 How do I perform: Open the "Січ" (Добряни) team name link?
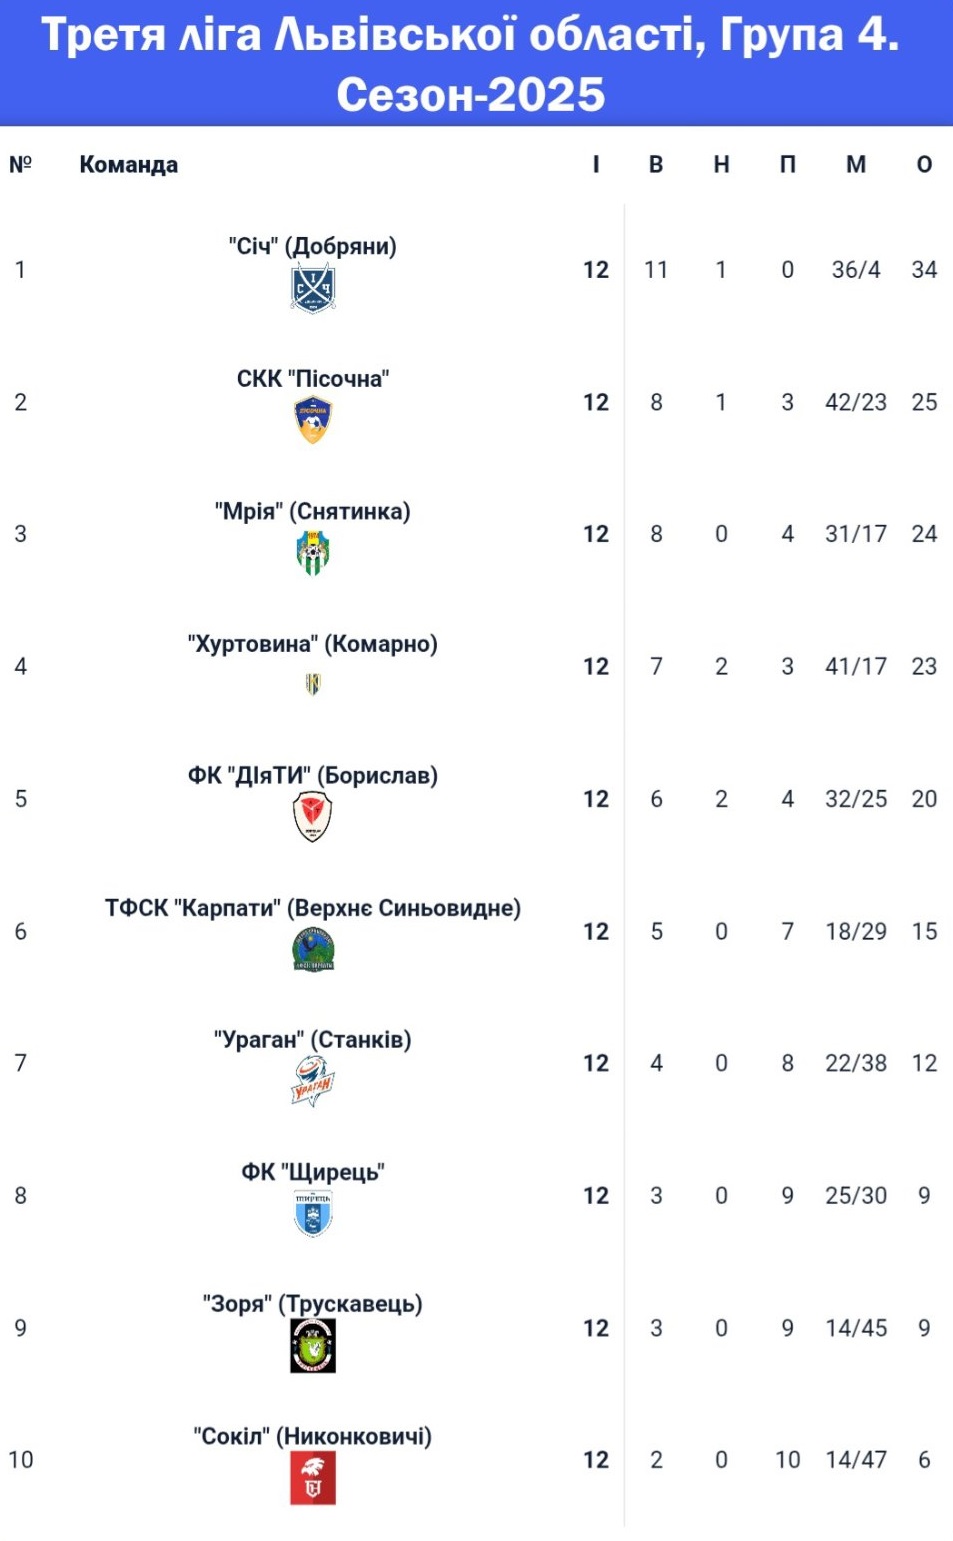pyautogui.click(x=313, y=246)
